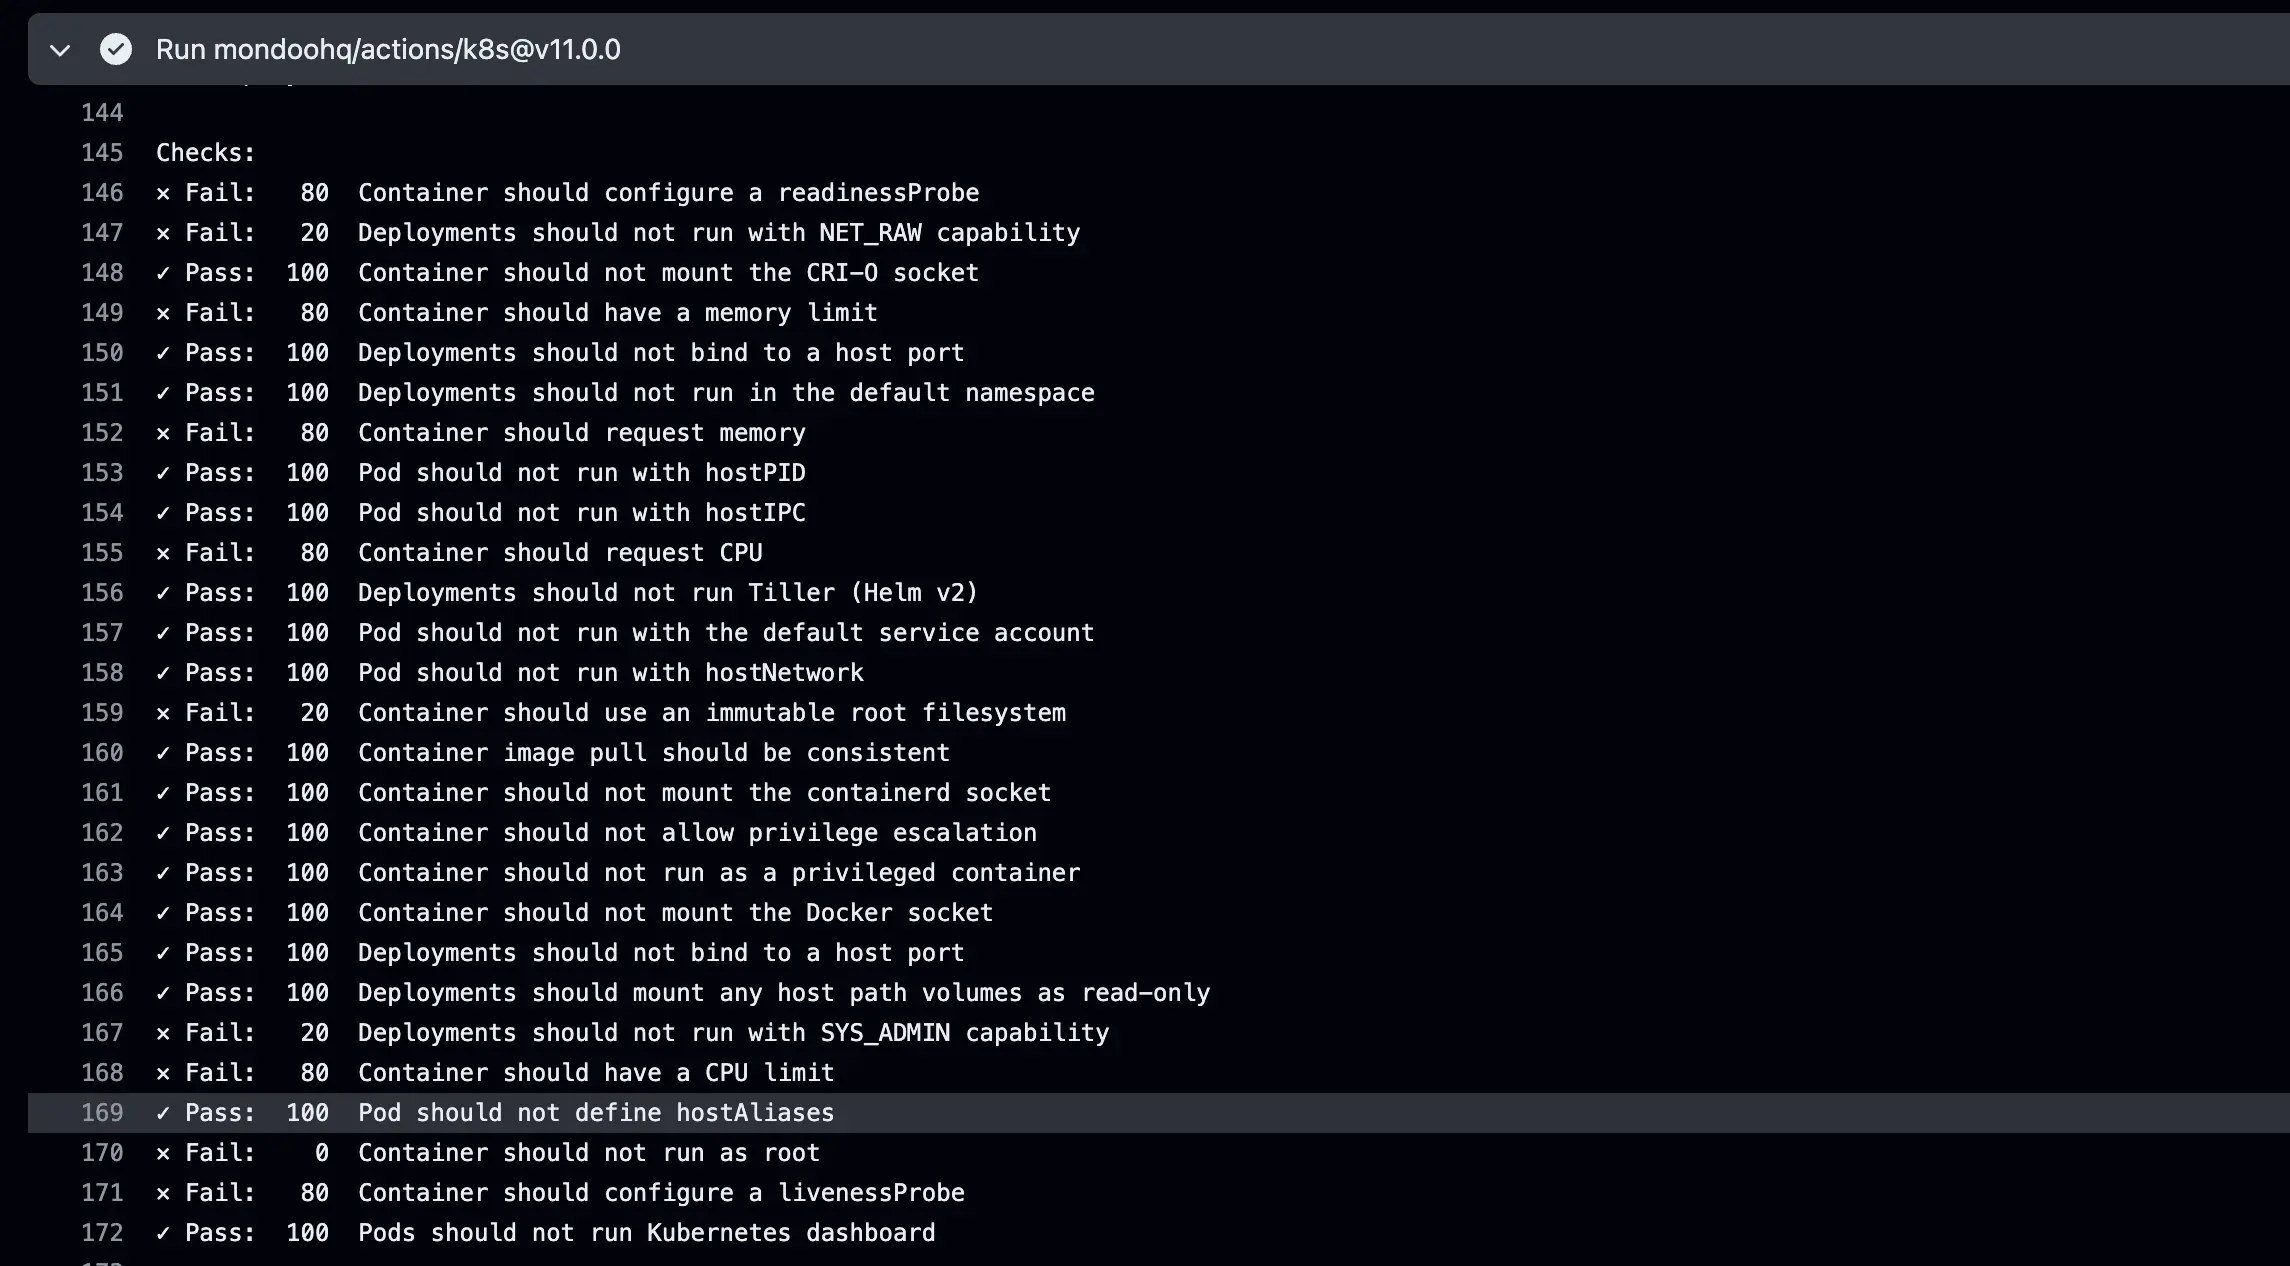Click the Tiller (Helm v2) check line
Viewport: 2290px width, 1266px height.
567,593
